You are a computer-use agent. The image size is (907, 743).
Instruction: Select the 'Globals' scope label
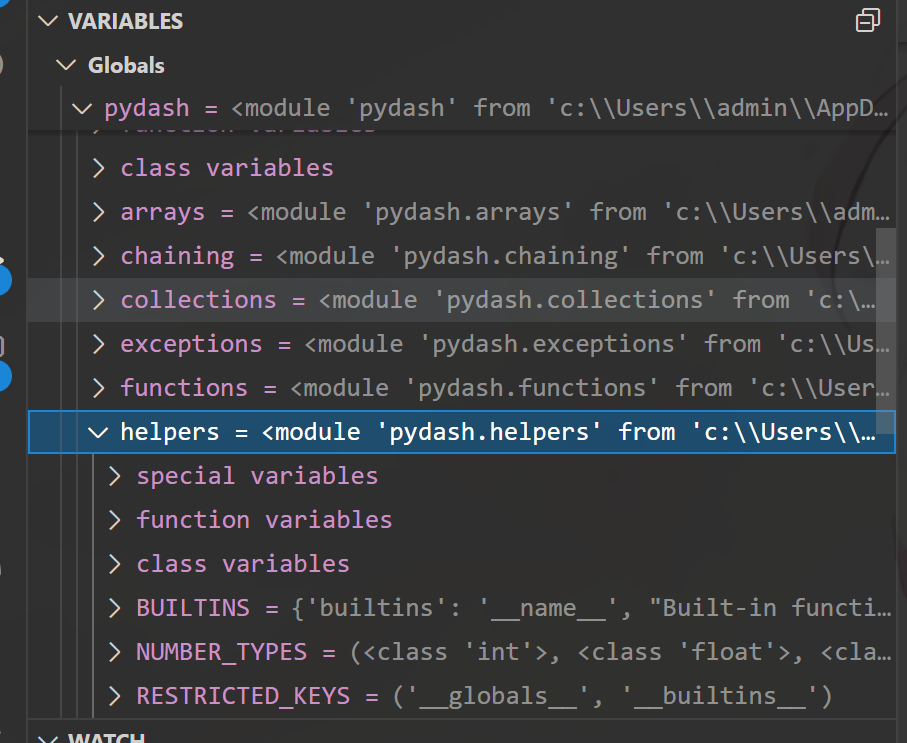(126, 65)
